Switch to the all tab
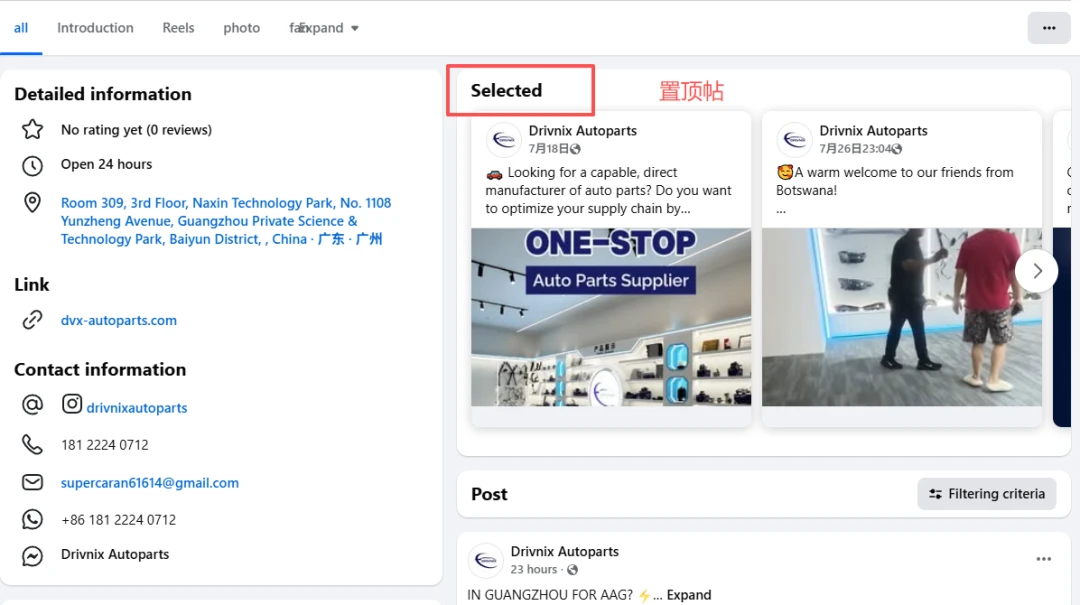Image resolution: width=1080 pixels, height=605 pixels. click(x=21, y=28)
